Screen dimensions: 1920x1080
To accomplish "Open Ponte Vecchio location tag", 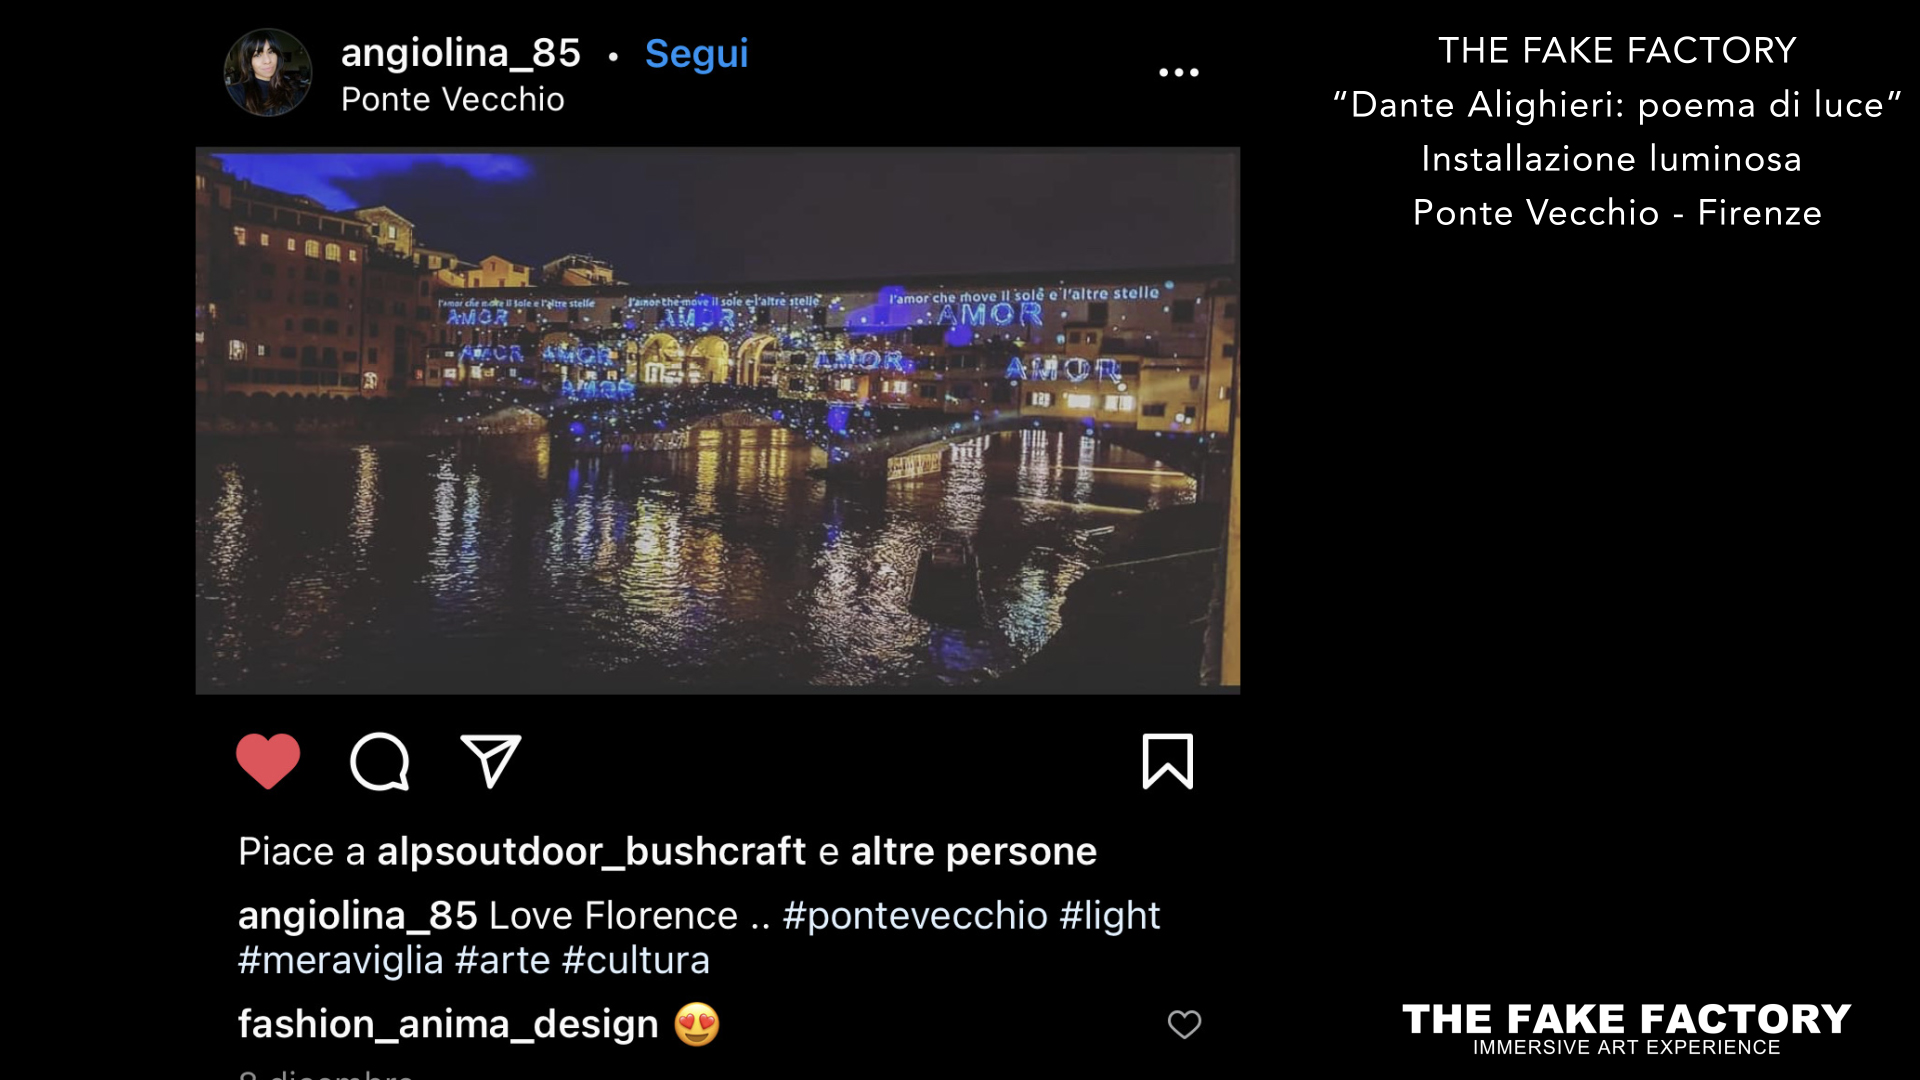I will pos(453,99).
